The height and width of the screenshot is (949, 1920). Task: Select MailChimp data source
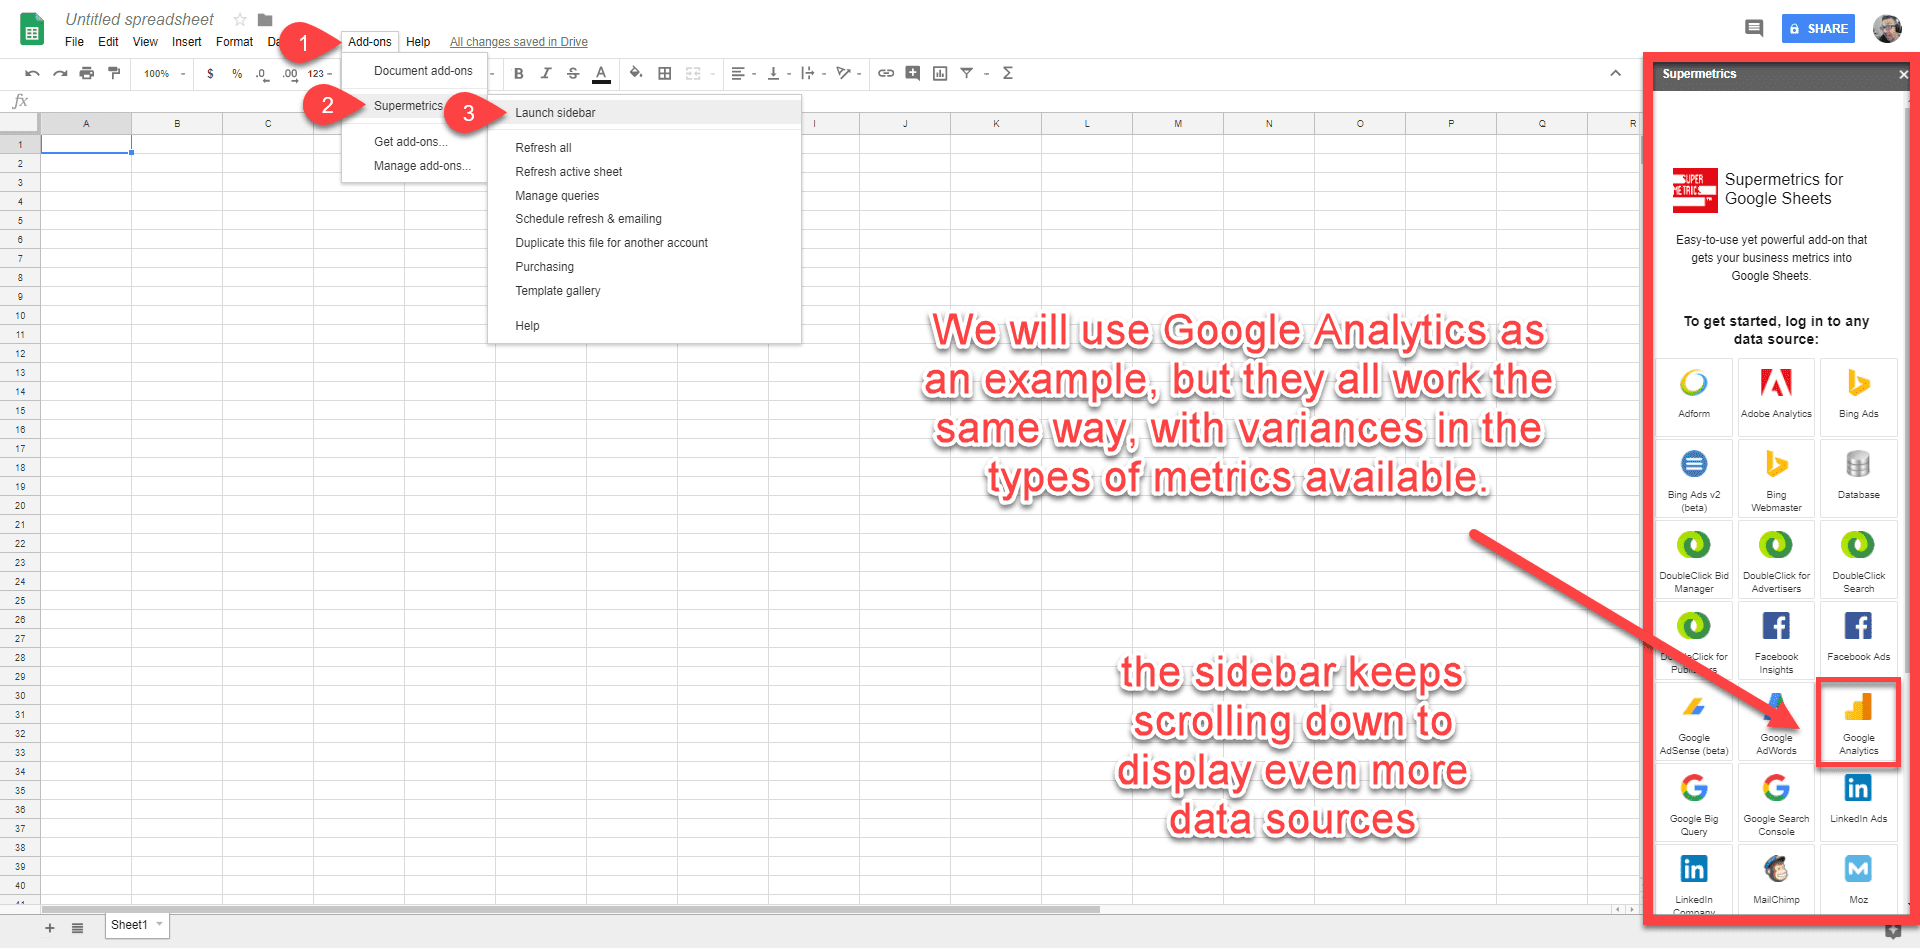(1776, 880)
